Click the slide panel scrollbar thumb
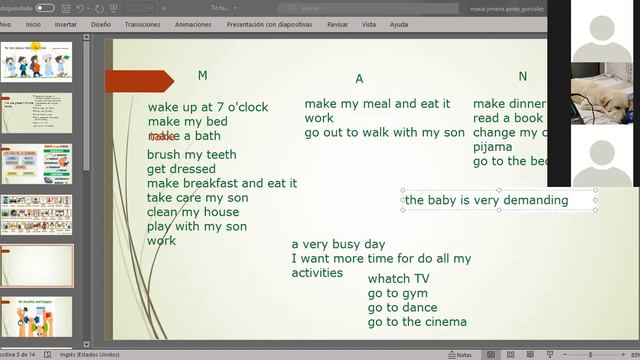 (86, 106)
